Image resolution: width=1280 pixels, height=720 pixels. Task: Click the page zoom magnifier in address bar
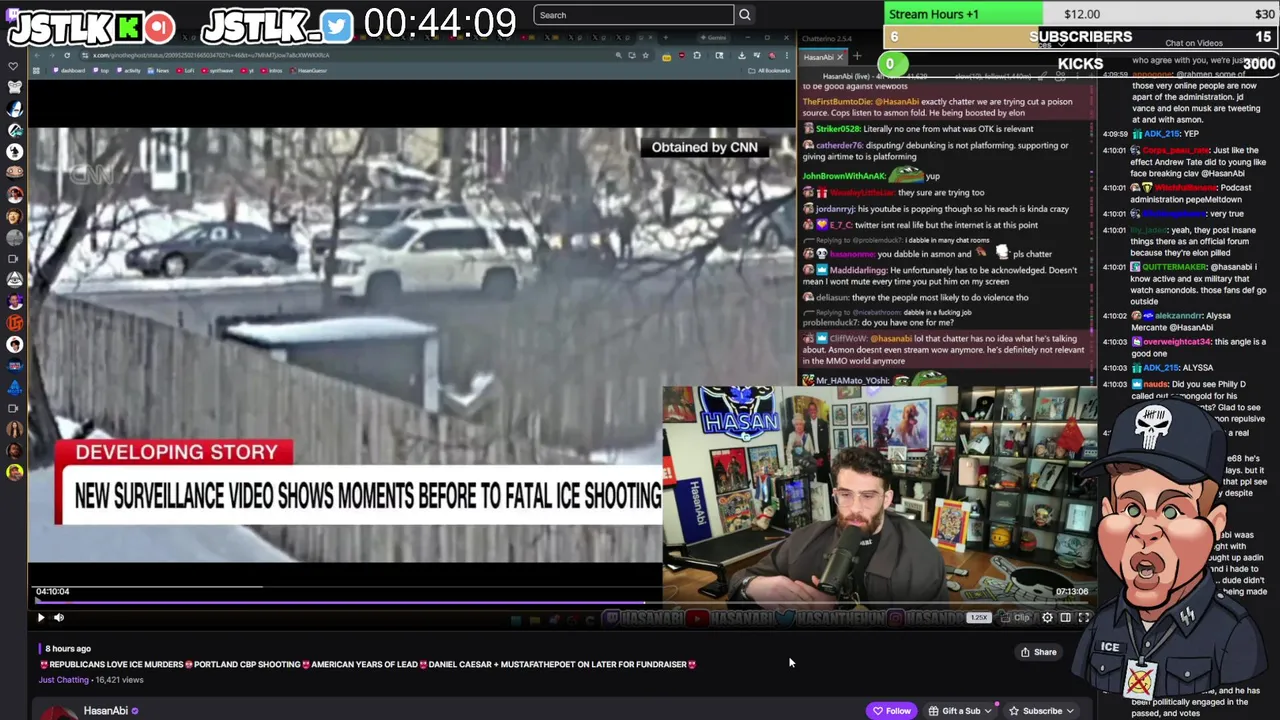pyautogui.click(x=619, y=55)
